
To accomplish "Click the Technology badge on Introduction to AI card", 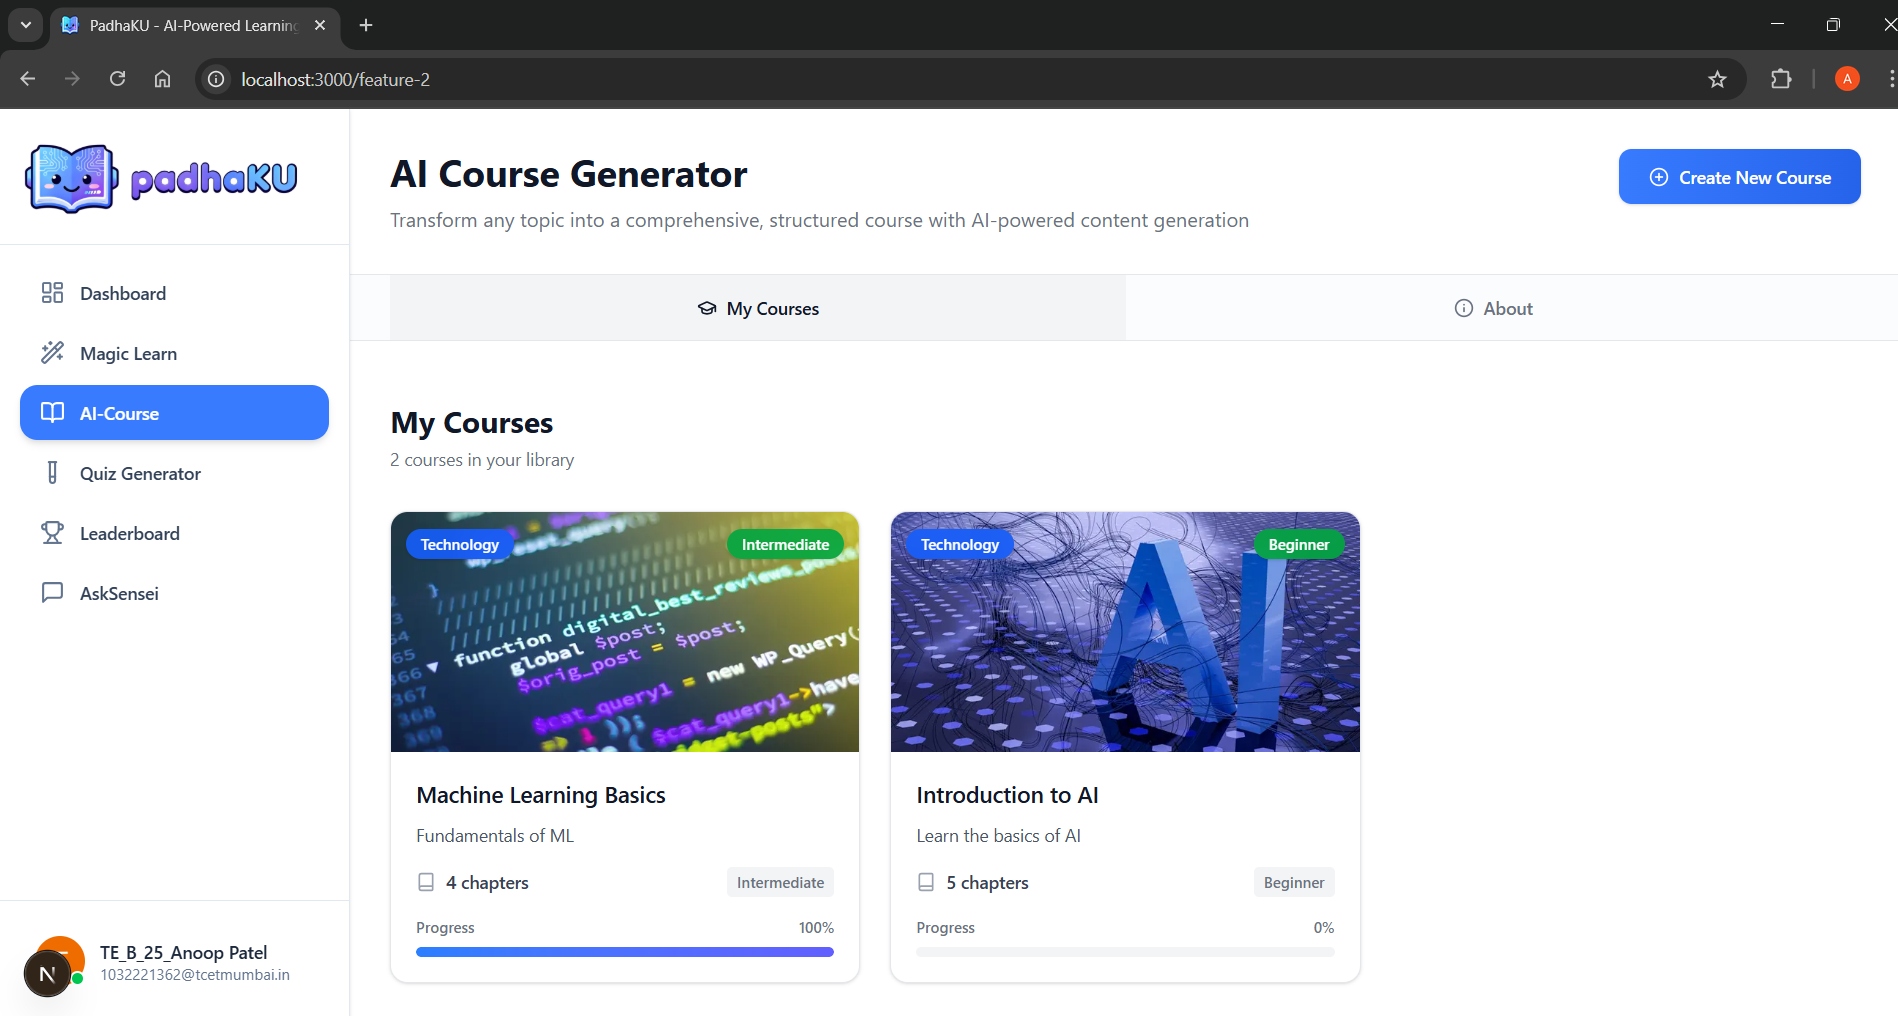I will pos(960,544).
